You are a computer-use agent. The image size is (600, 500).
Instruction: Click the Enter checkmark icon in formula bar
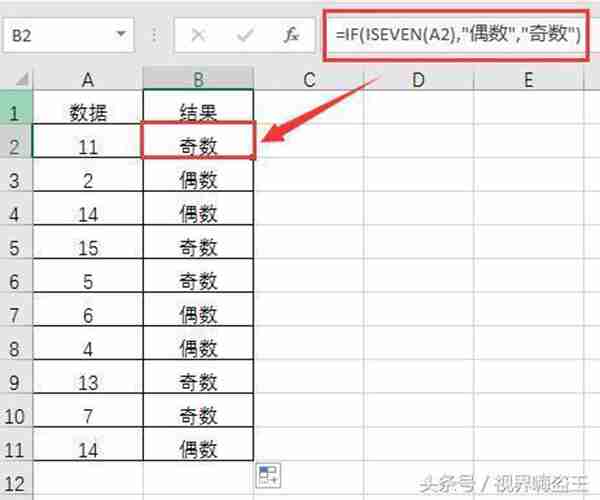245,36
